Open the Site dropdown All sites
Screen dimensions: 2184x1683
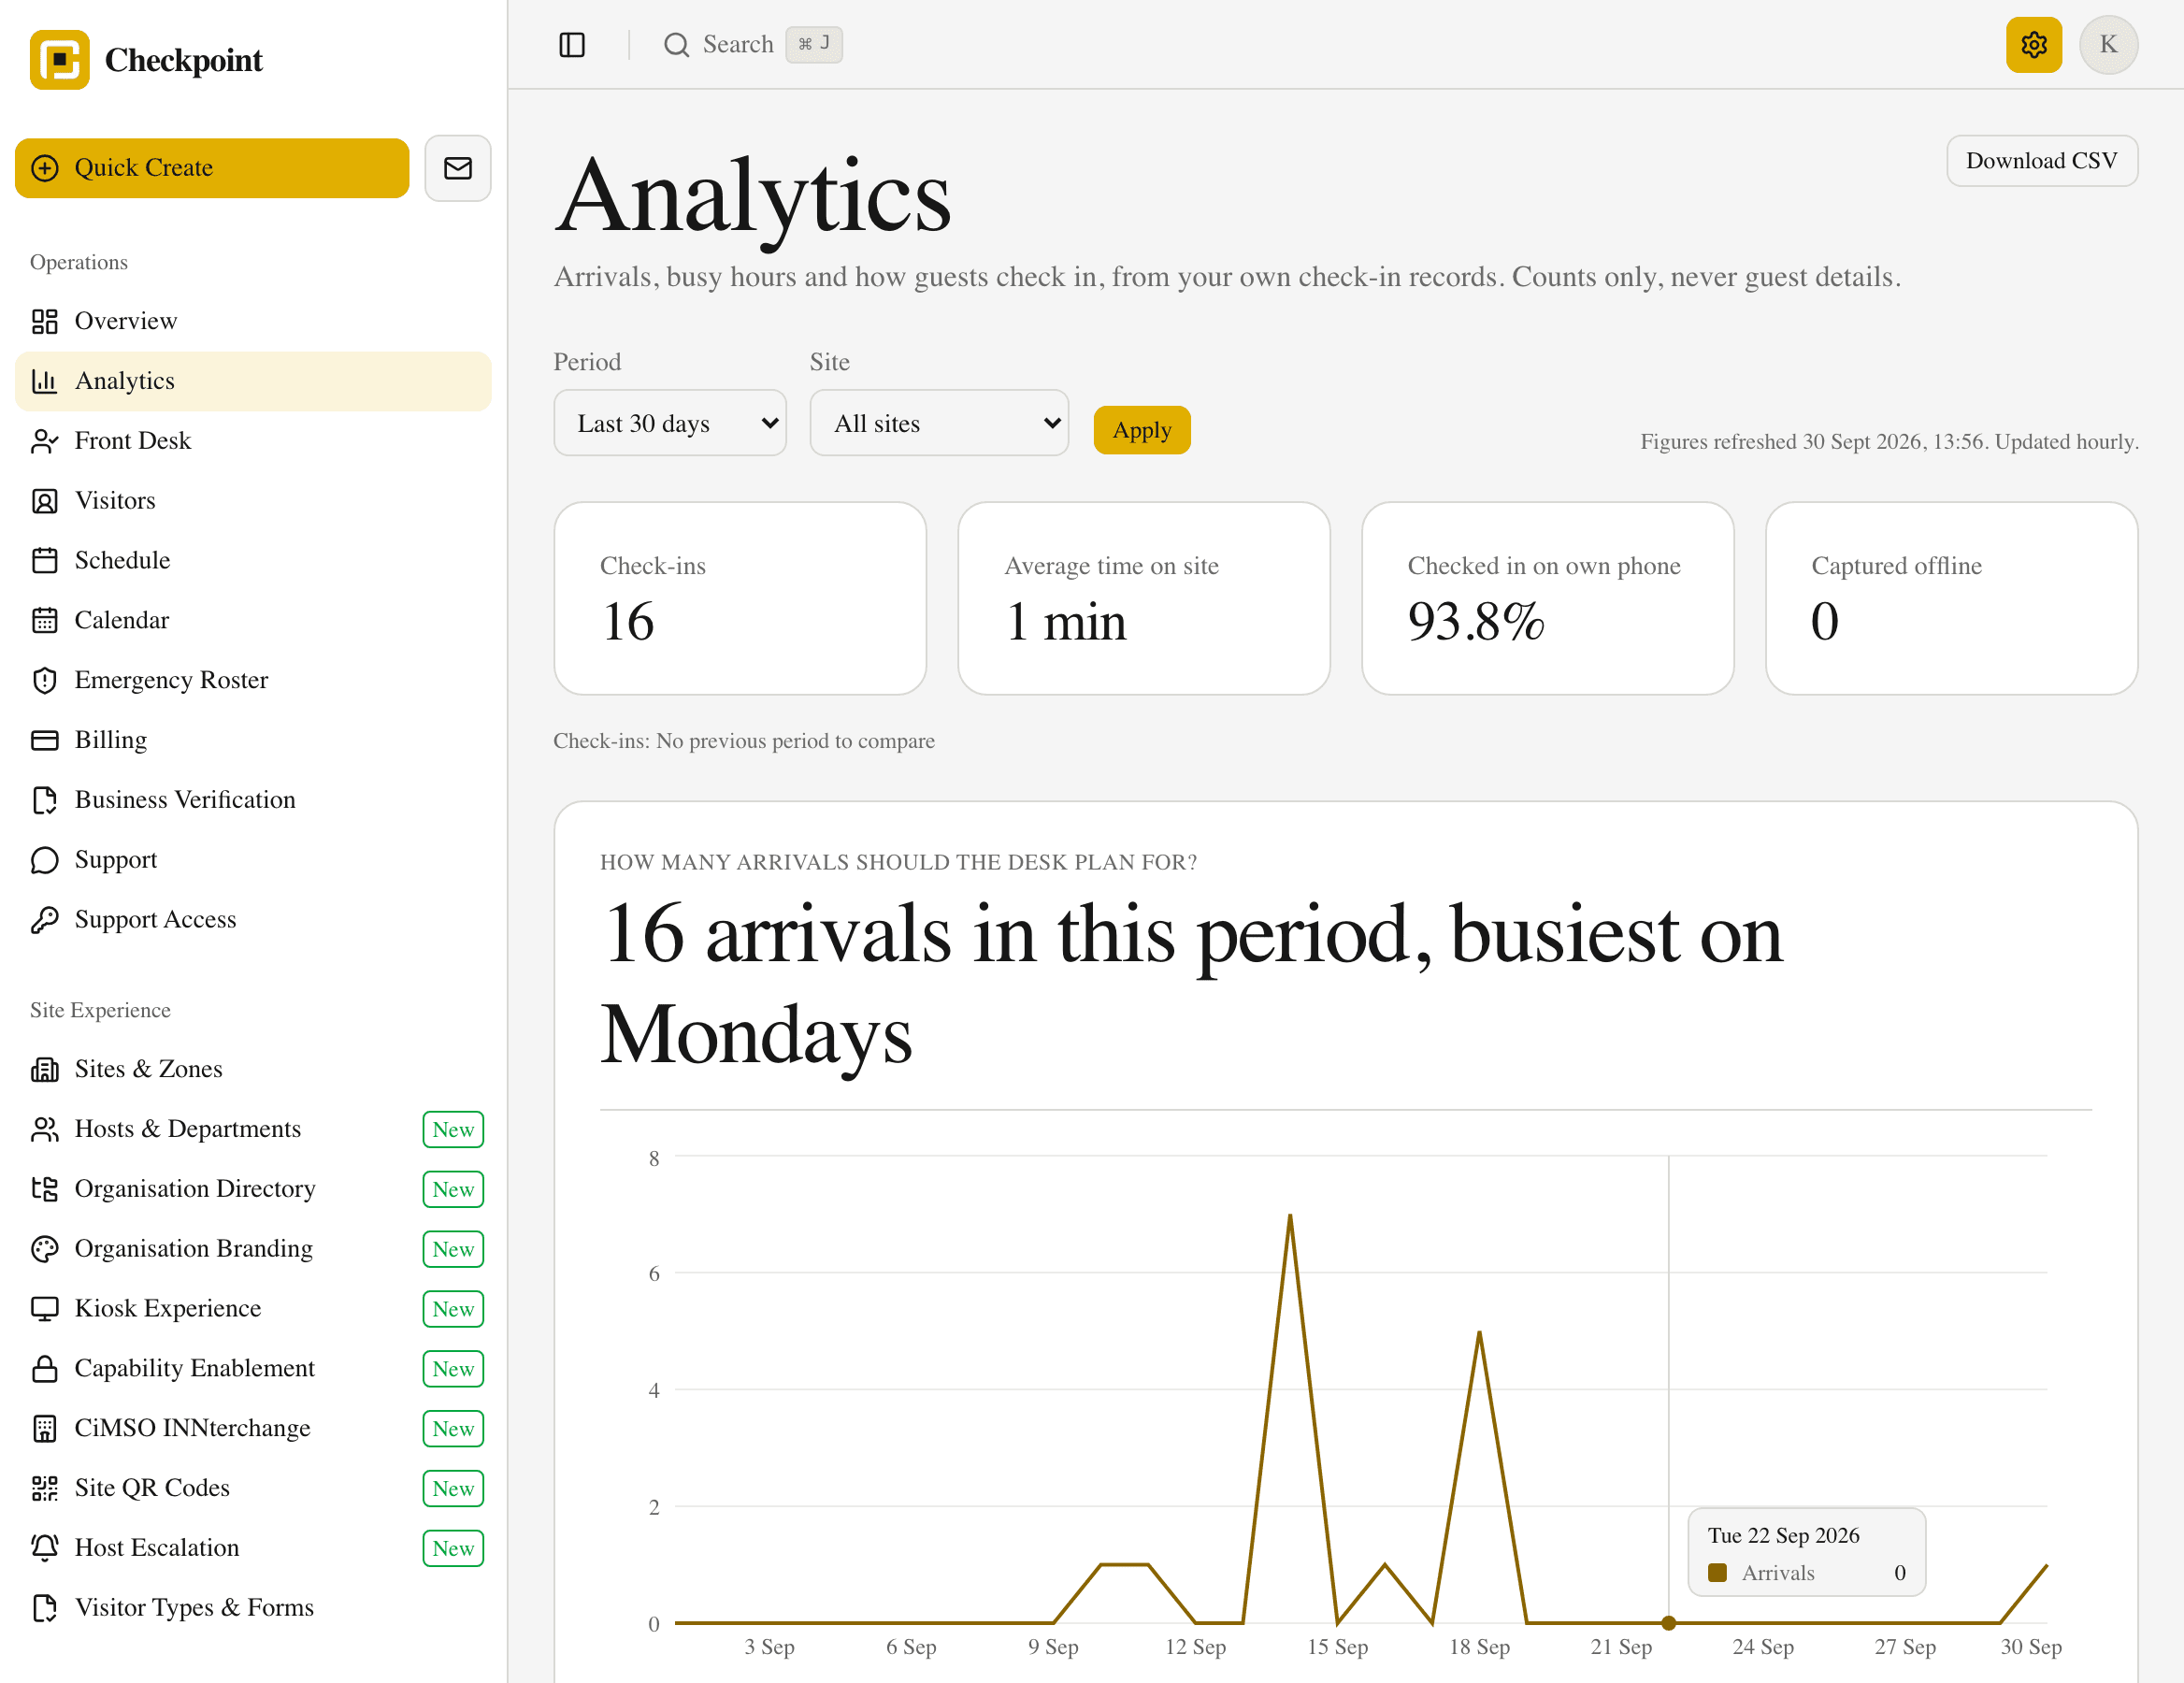pyautogui.click(x=939, y=423)
